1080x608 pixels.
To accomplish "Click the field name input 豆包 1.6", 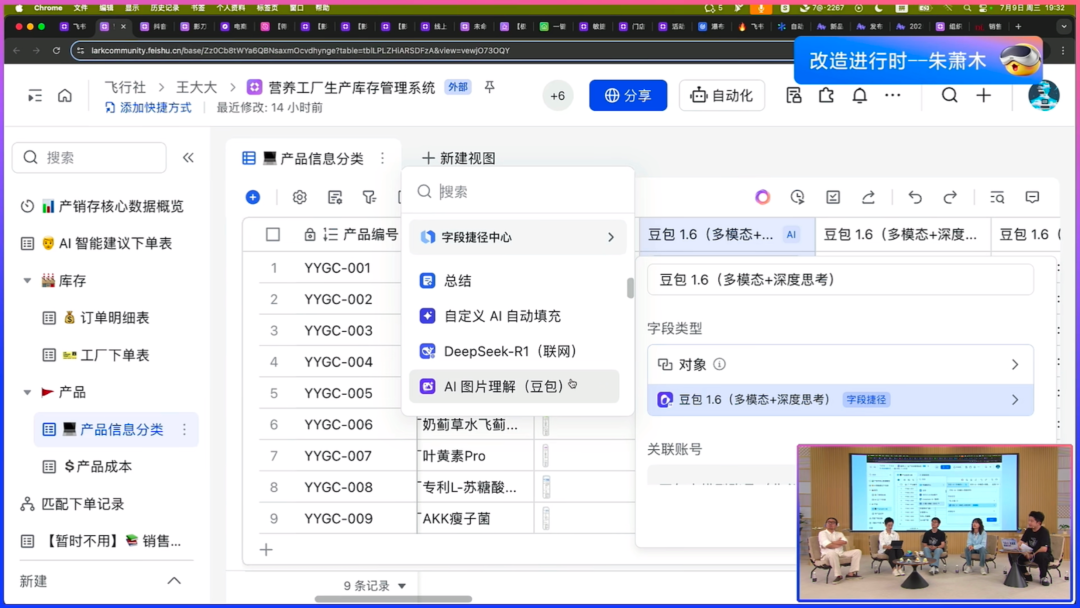I will [x=840, y=280].
